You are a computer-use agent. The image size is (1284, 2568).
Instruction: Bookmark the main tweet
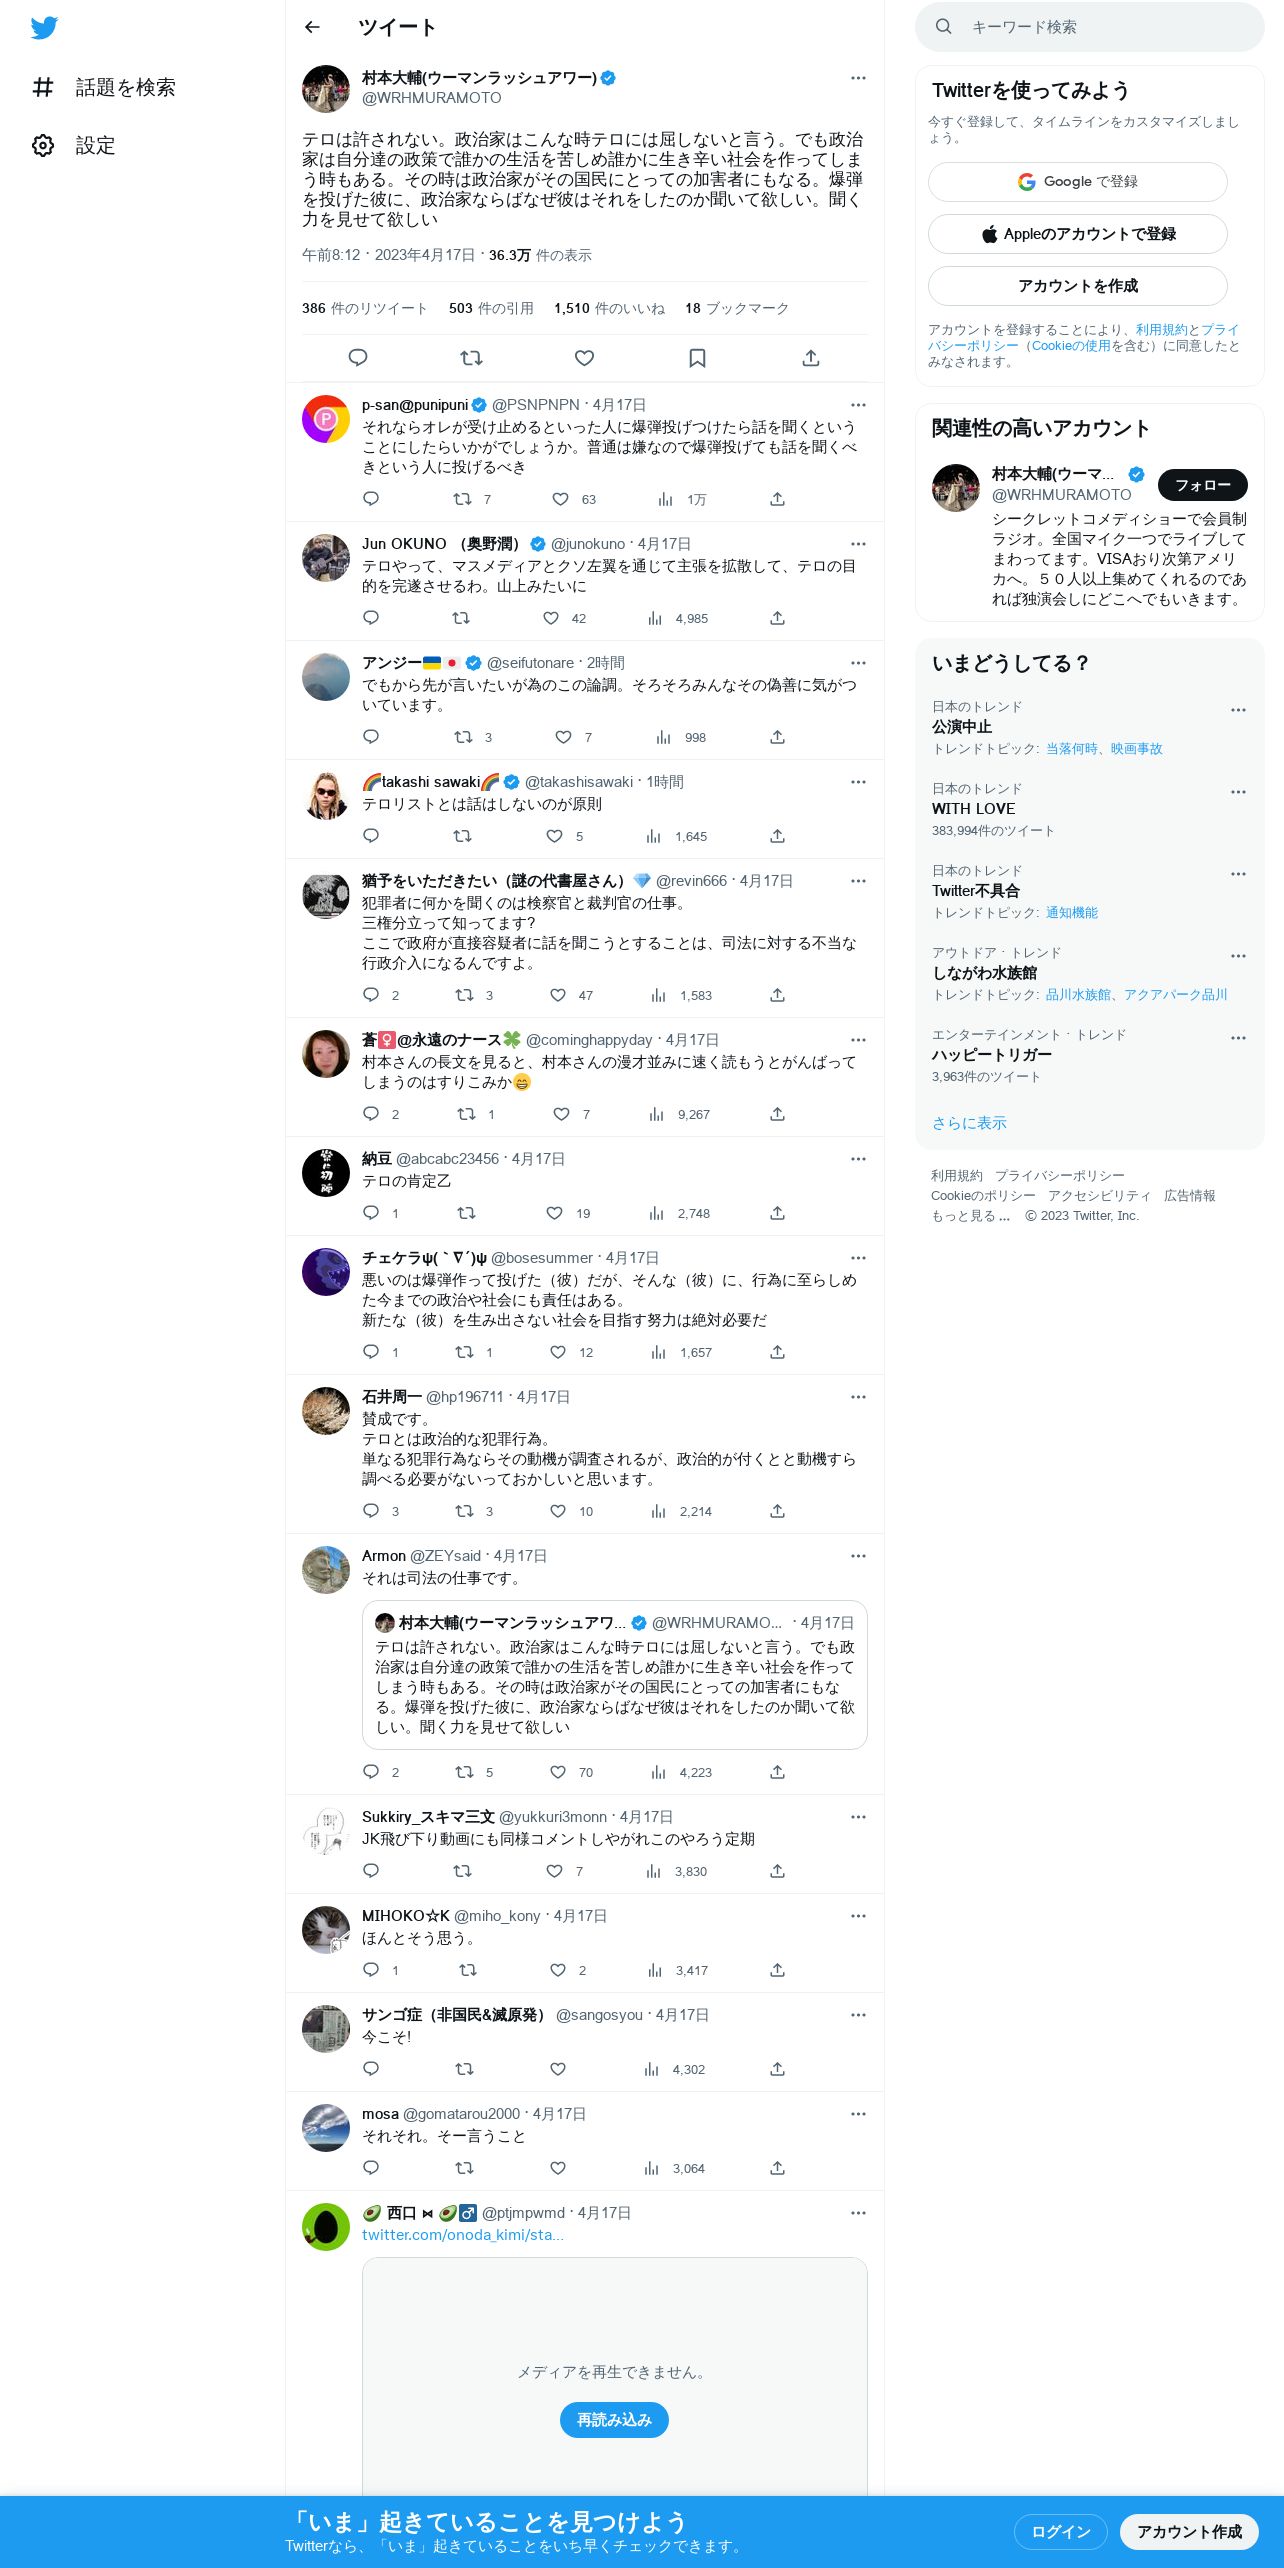tap(698, 358)
